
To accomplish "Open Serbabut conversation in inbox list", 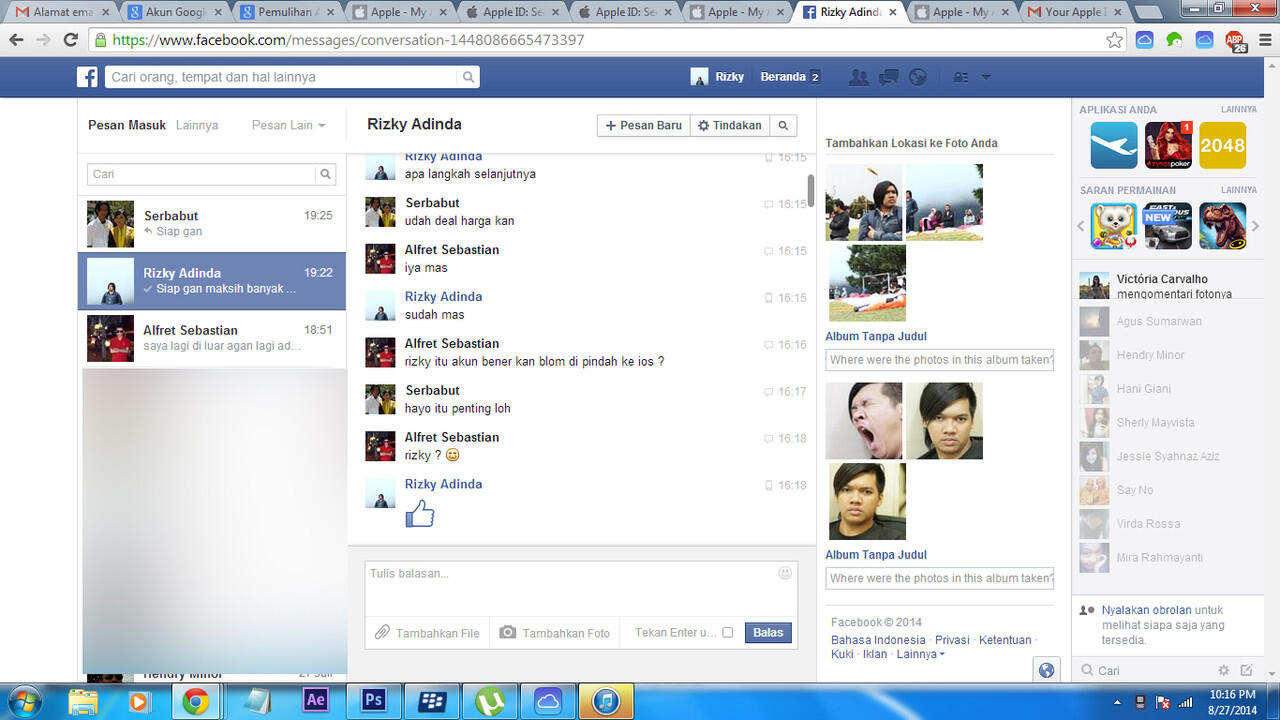I will coord(212,223).
